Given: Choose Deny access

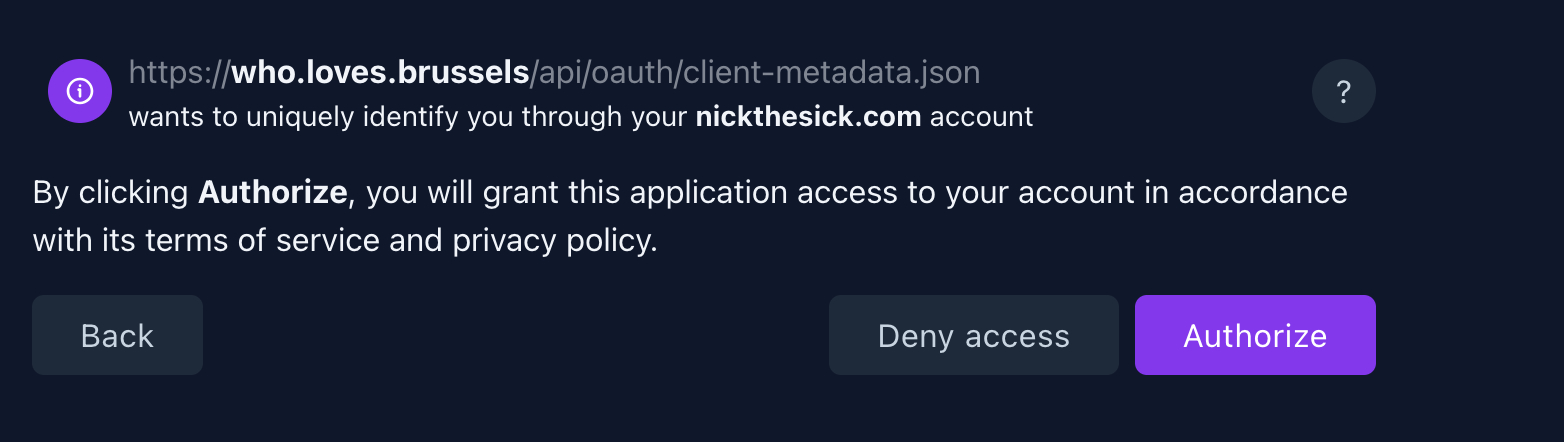Looking at the screenshot, I should point(973,335).
